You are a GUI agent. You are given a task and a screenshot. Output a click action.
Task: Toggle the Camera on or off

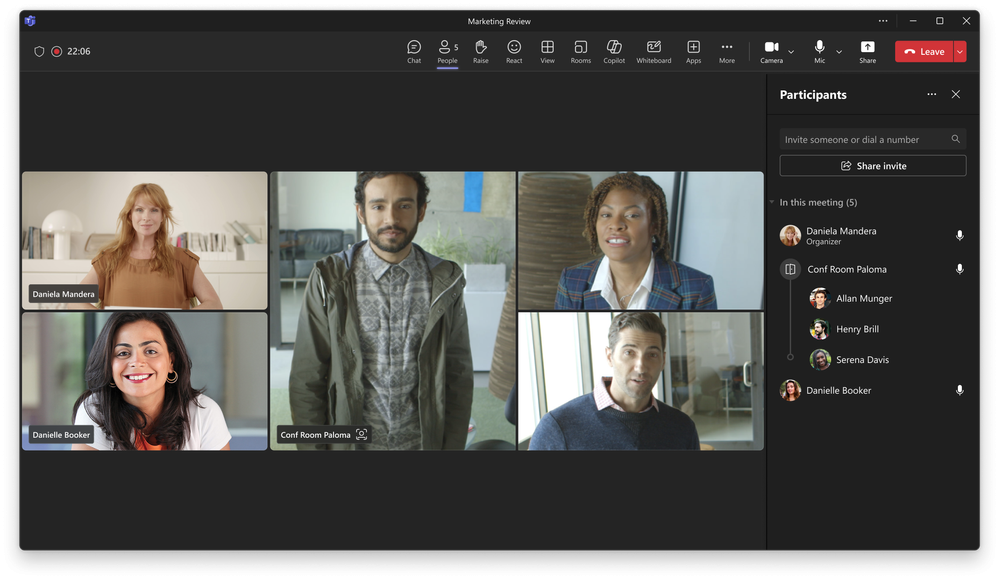(771, 51)
